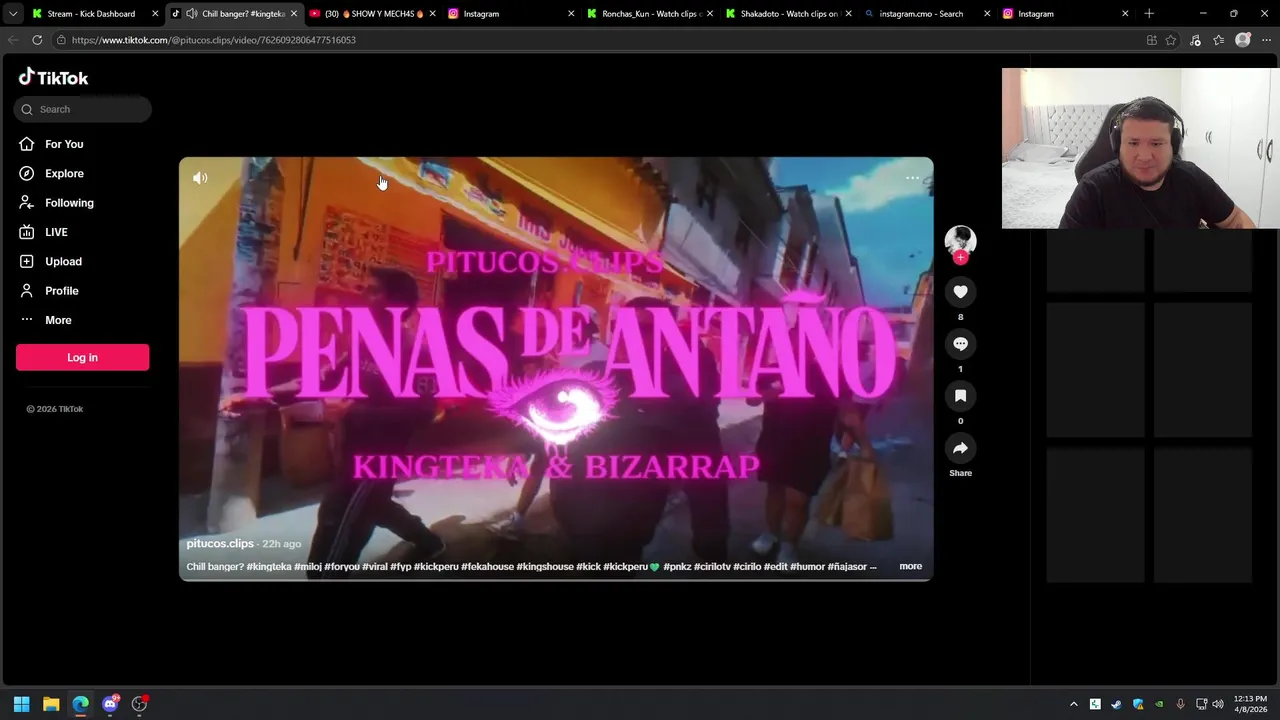Image resolution: width=1280 pixels, height=720 pixels.
Task: Switch to the Ronchas_Kun Kick clips tab
Action: tap(648, 14)
